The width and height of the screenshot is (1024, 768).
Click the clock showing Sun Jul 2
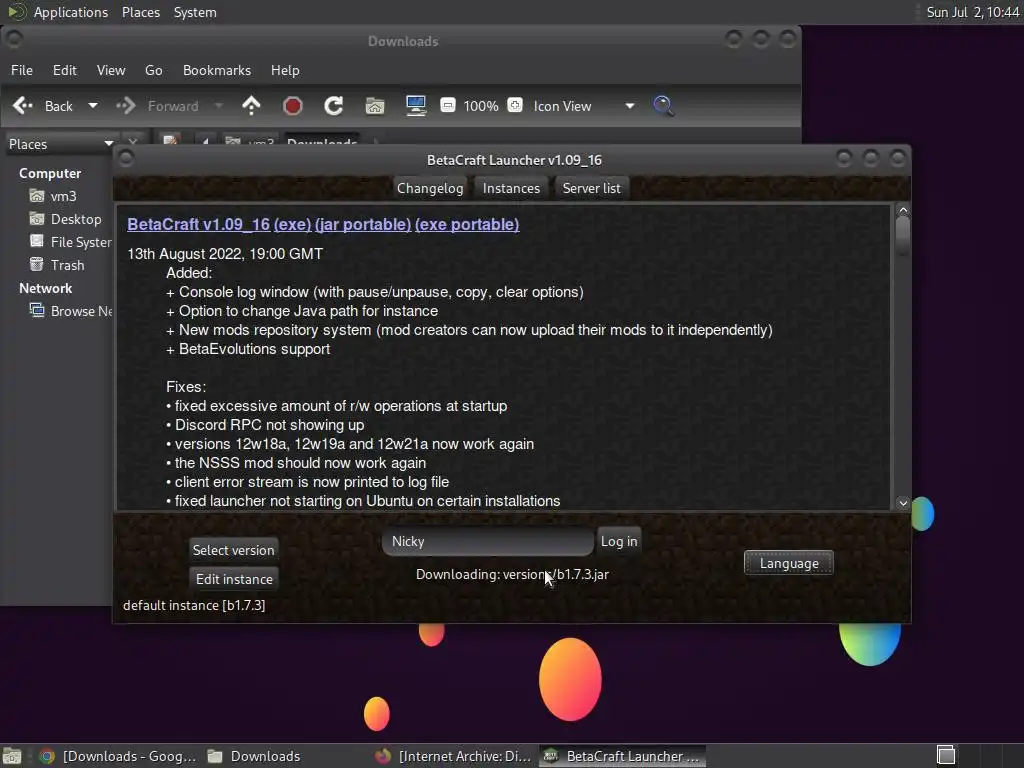[972, 12]
